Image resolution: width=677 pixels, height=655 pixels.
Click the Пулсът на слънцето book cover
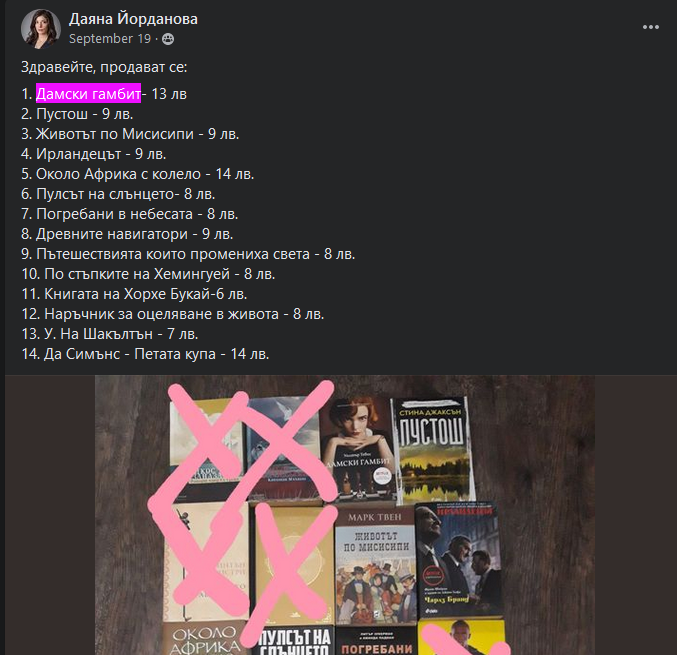(x=294, y=641)
